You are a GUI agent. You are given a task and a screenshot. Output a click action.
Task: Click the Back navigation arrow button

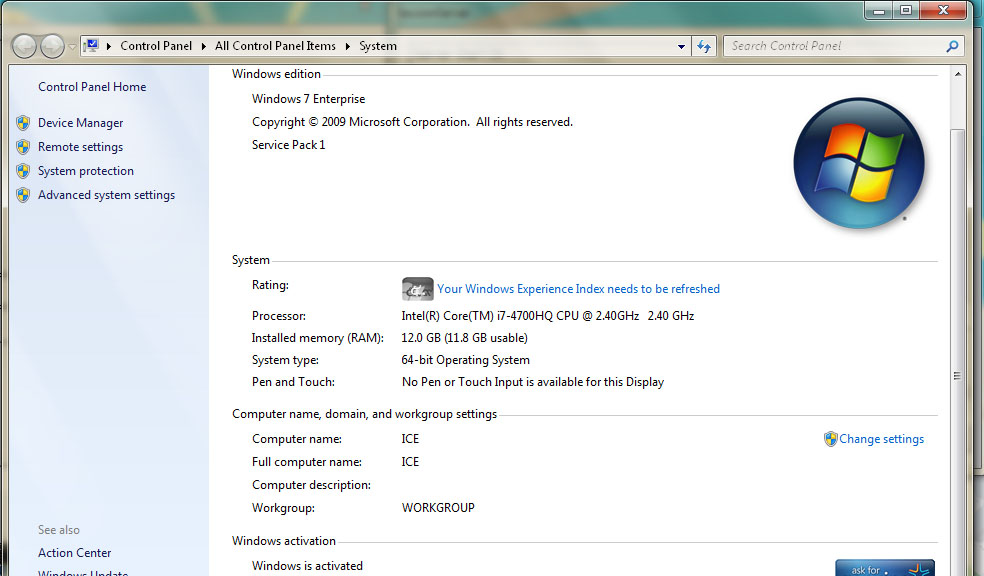click(24, 46)
